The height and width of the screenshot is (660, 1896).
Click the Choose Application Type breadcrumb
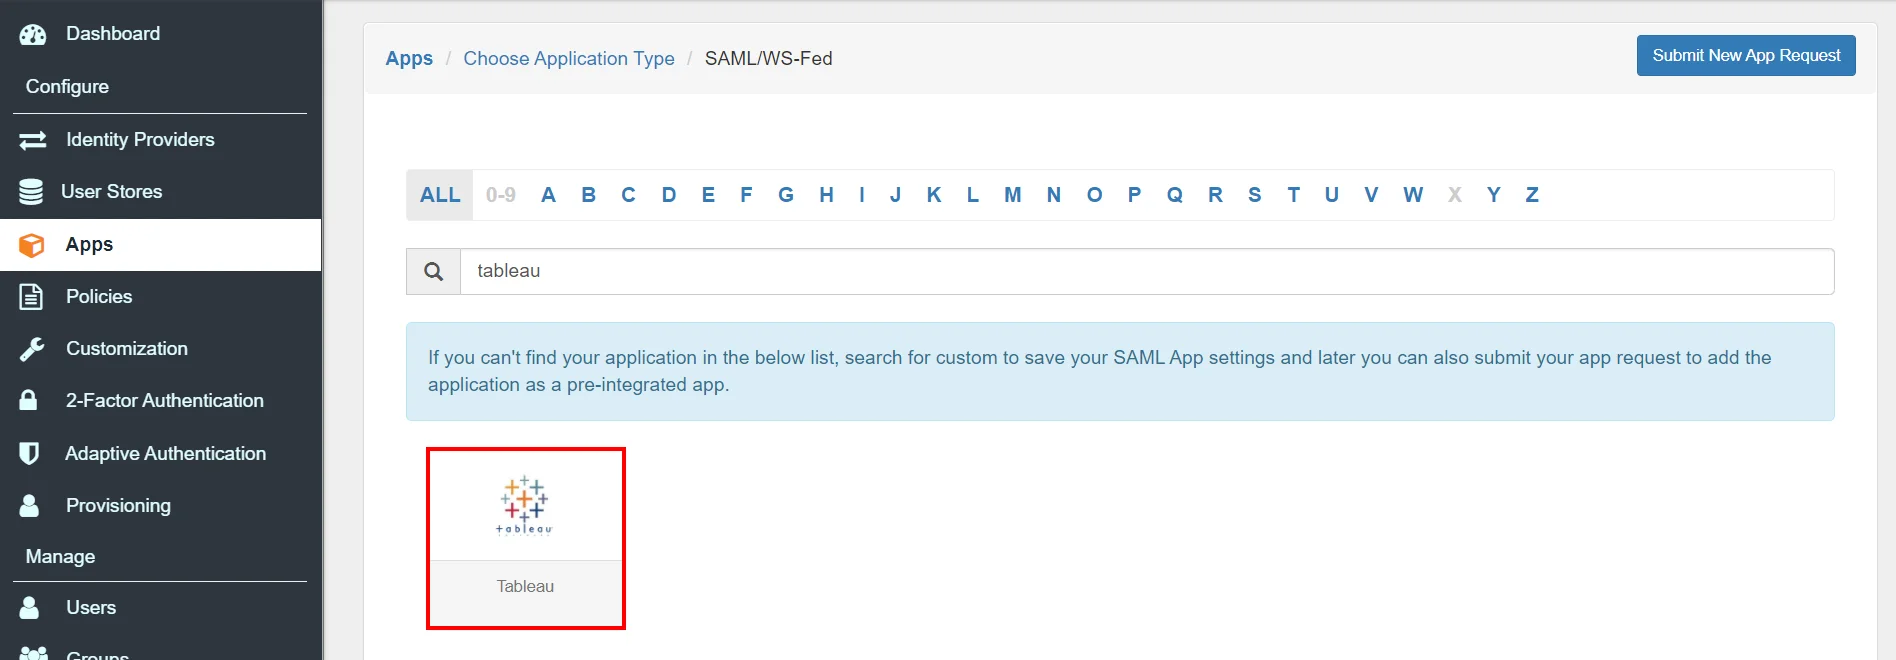[568, 58]
